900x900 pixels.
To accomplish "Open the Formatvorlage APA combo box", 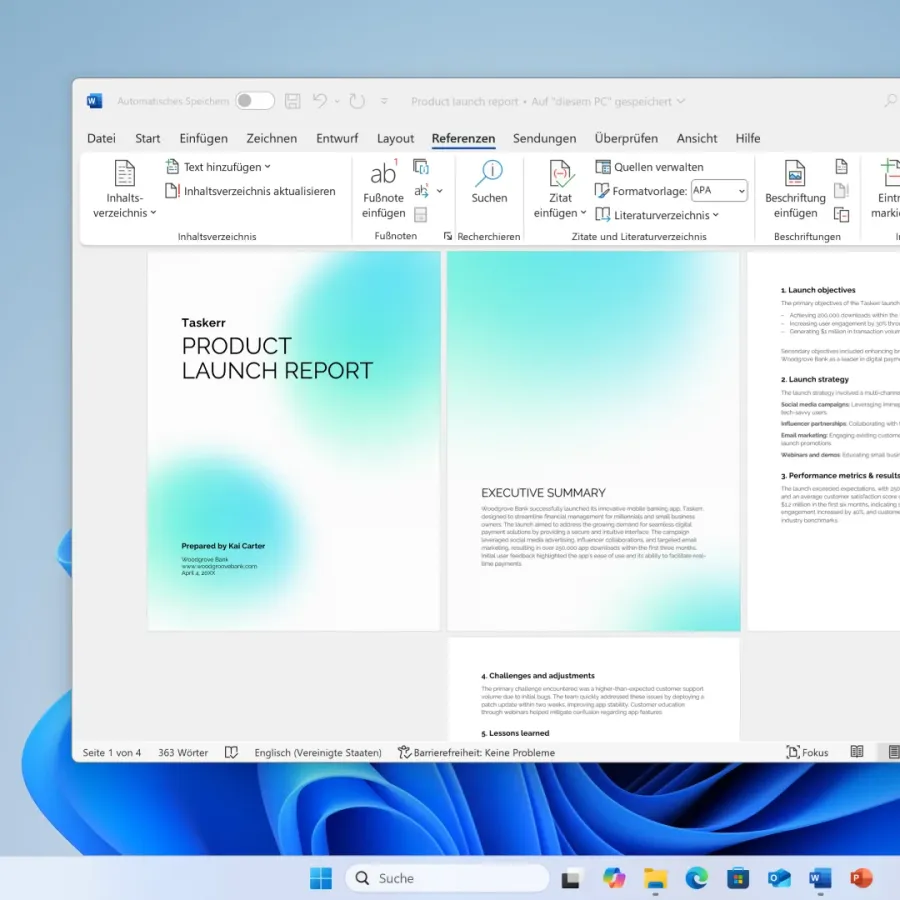I will (x=719, y=191).
